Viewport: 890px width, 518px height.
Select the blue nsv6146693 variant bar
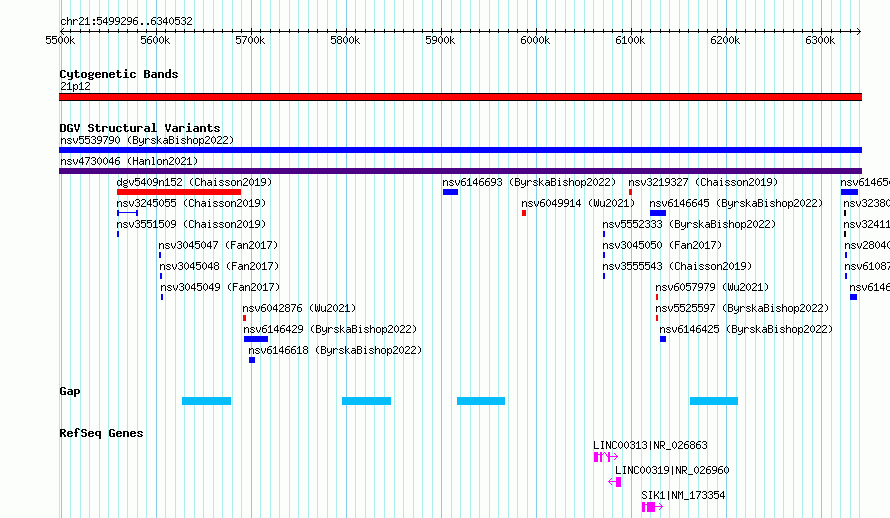click(x=451, y=192)
